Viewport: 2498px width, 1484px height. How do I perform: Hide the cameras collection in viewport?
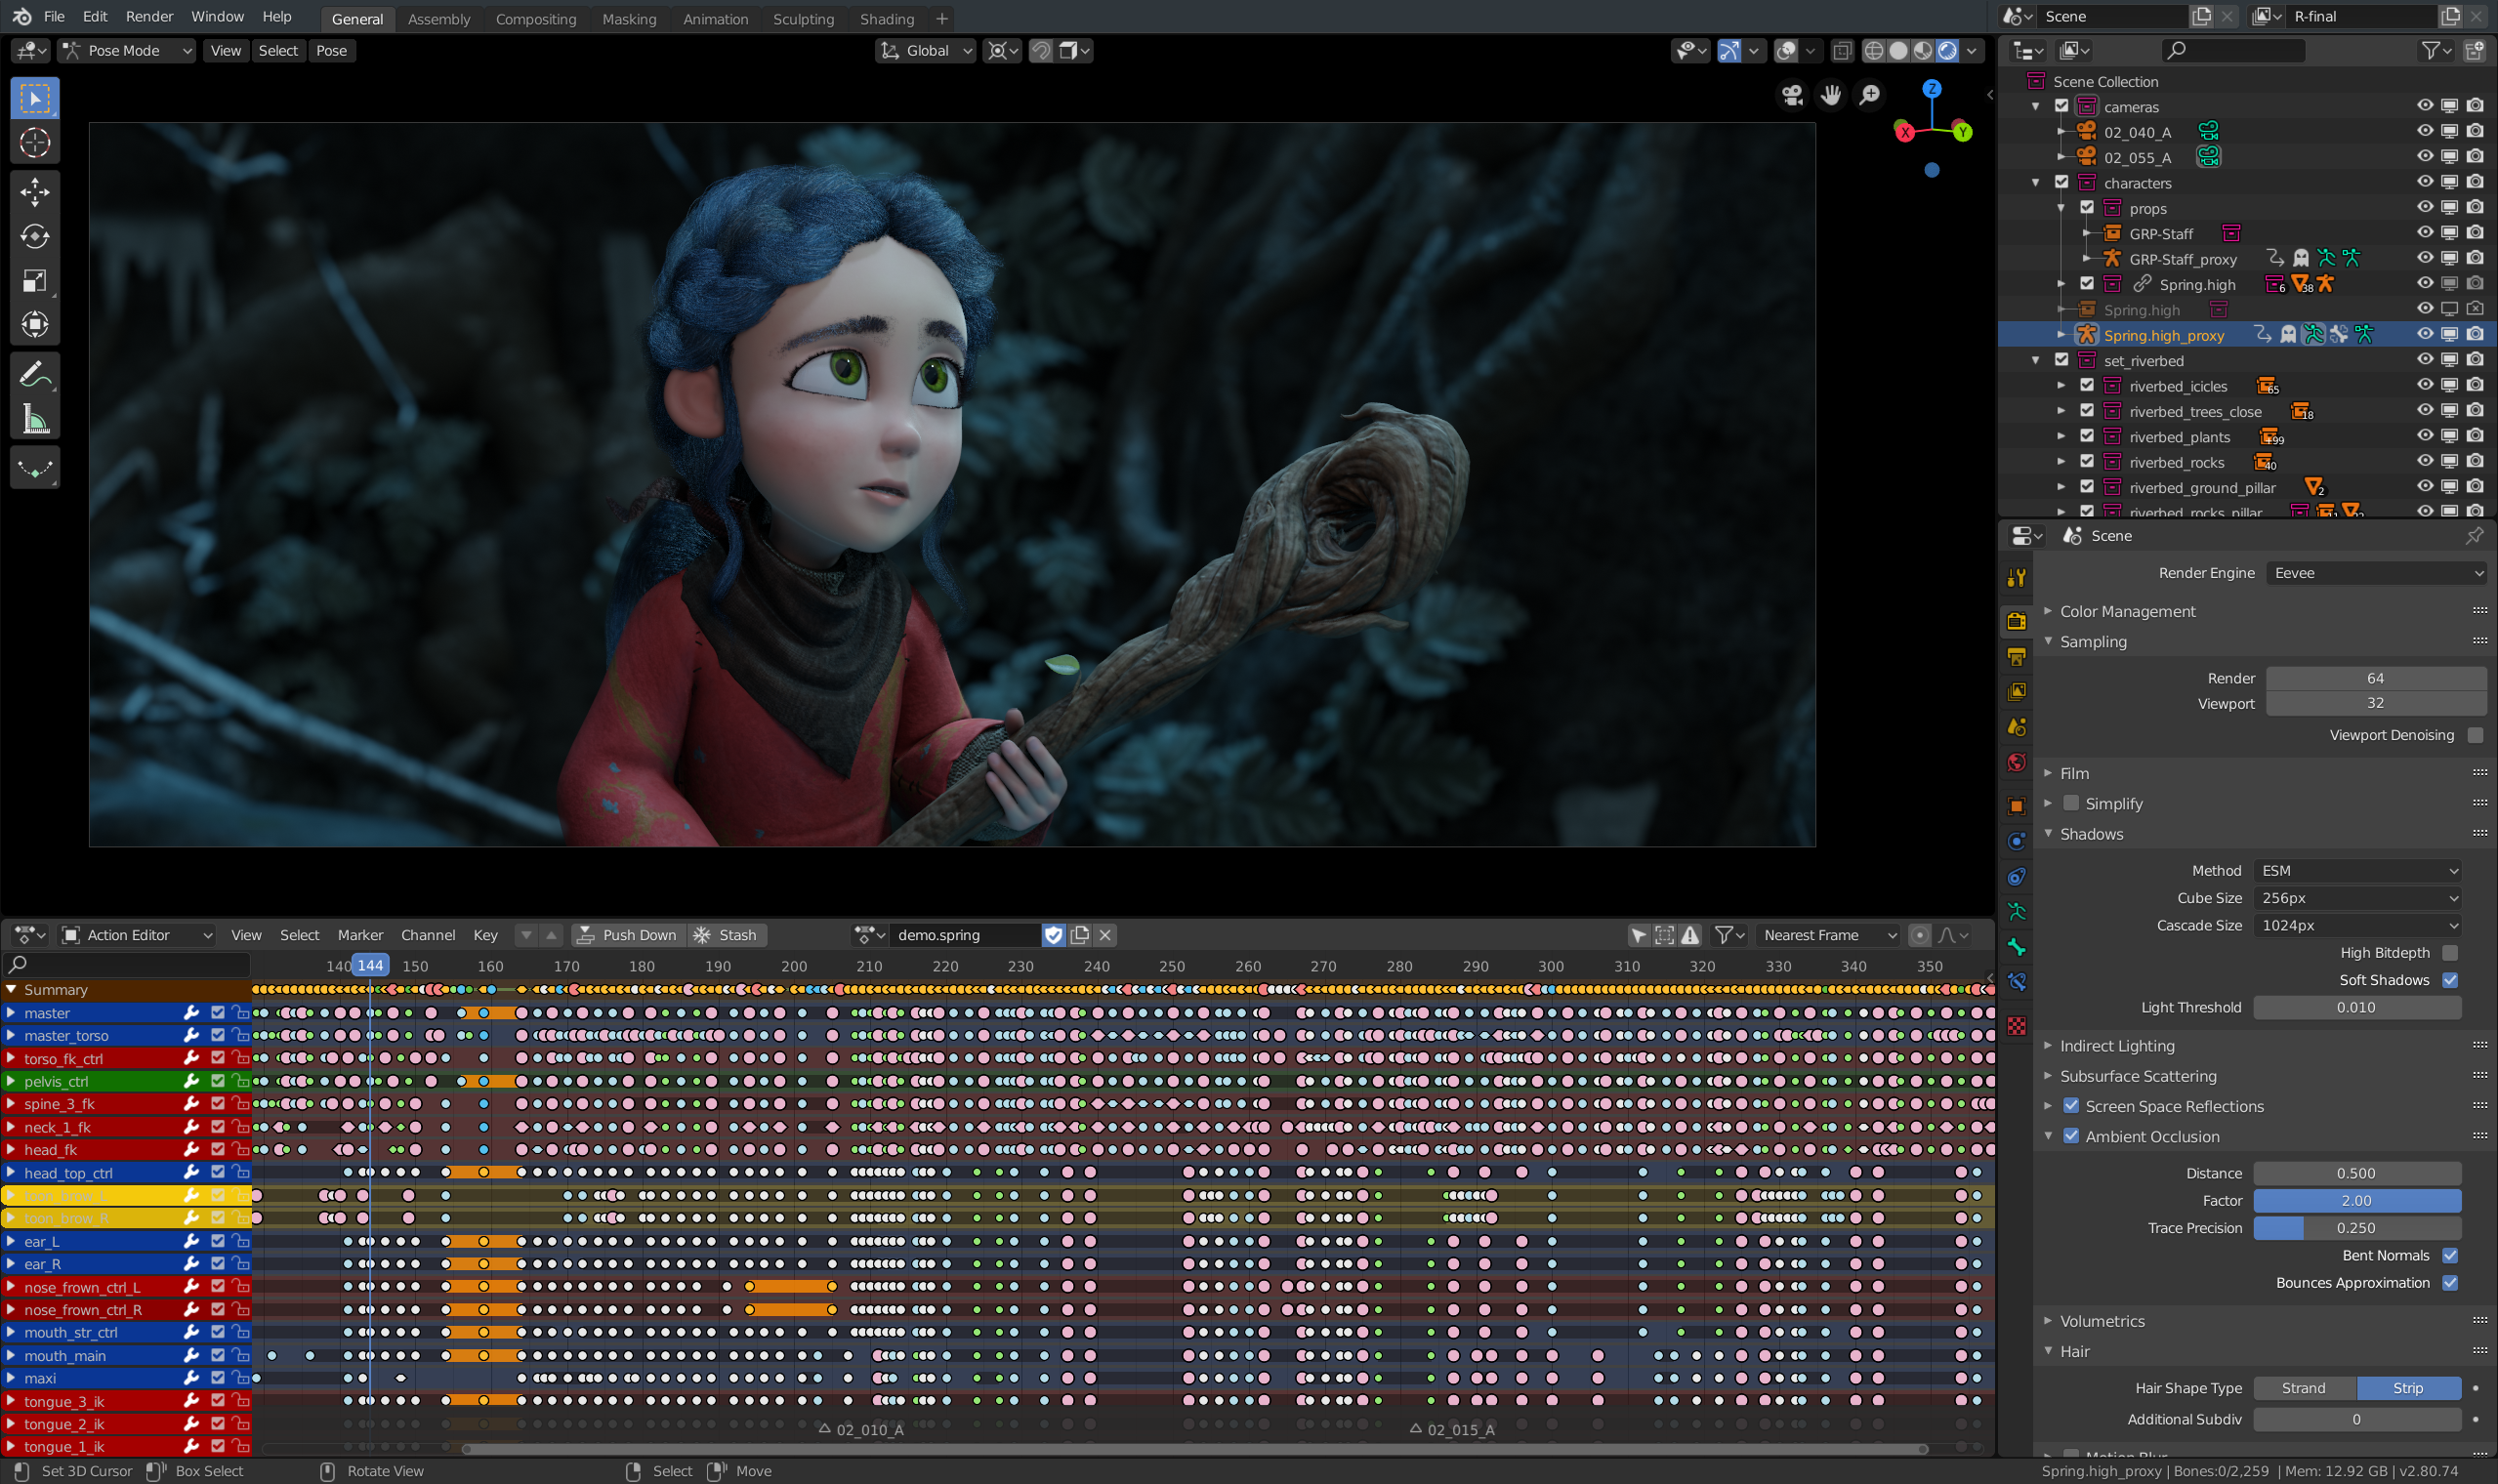[2424, 106]
